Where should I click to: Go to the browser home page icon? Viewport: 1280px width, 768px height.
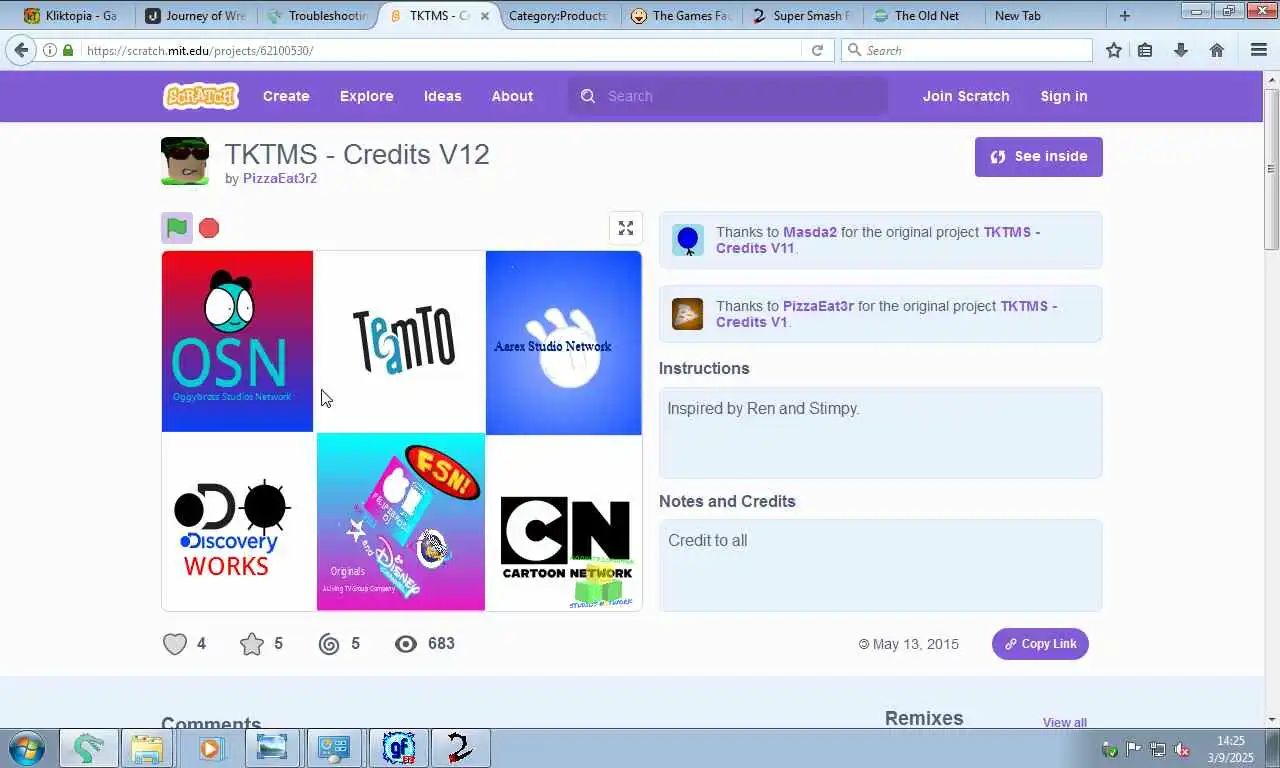click(x=1217, y=50)
